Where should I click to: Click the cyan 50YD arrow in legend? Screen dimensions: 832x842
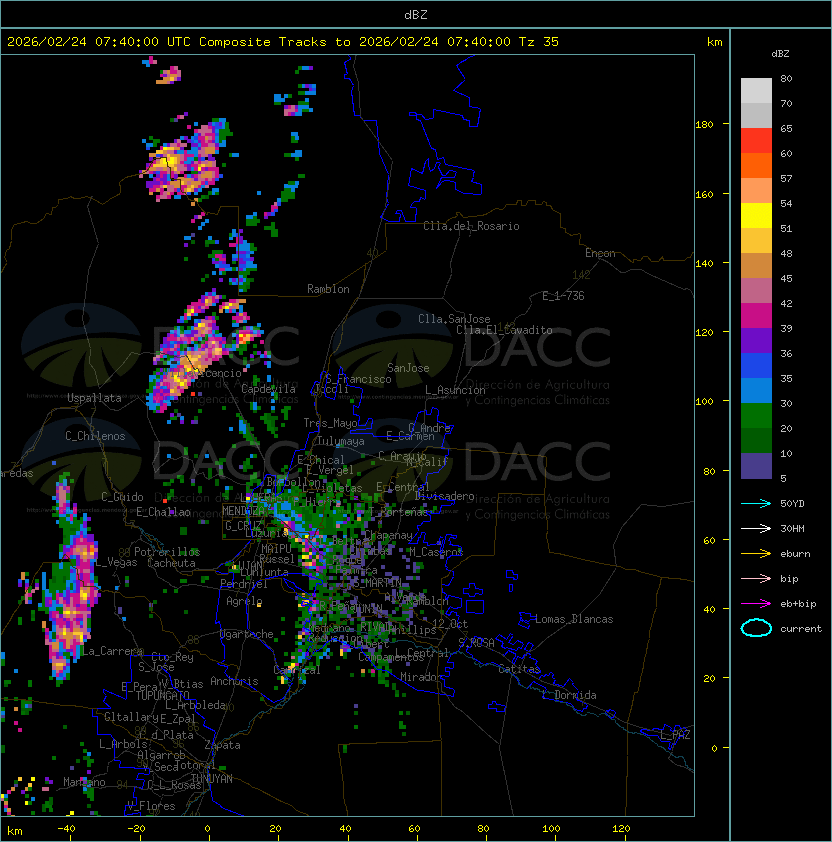(x=756, y=503)
